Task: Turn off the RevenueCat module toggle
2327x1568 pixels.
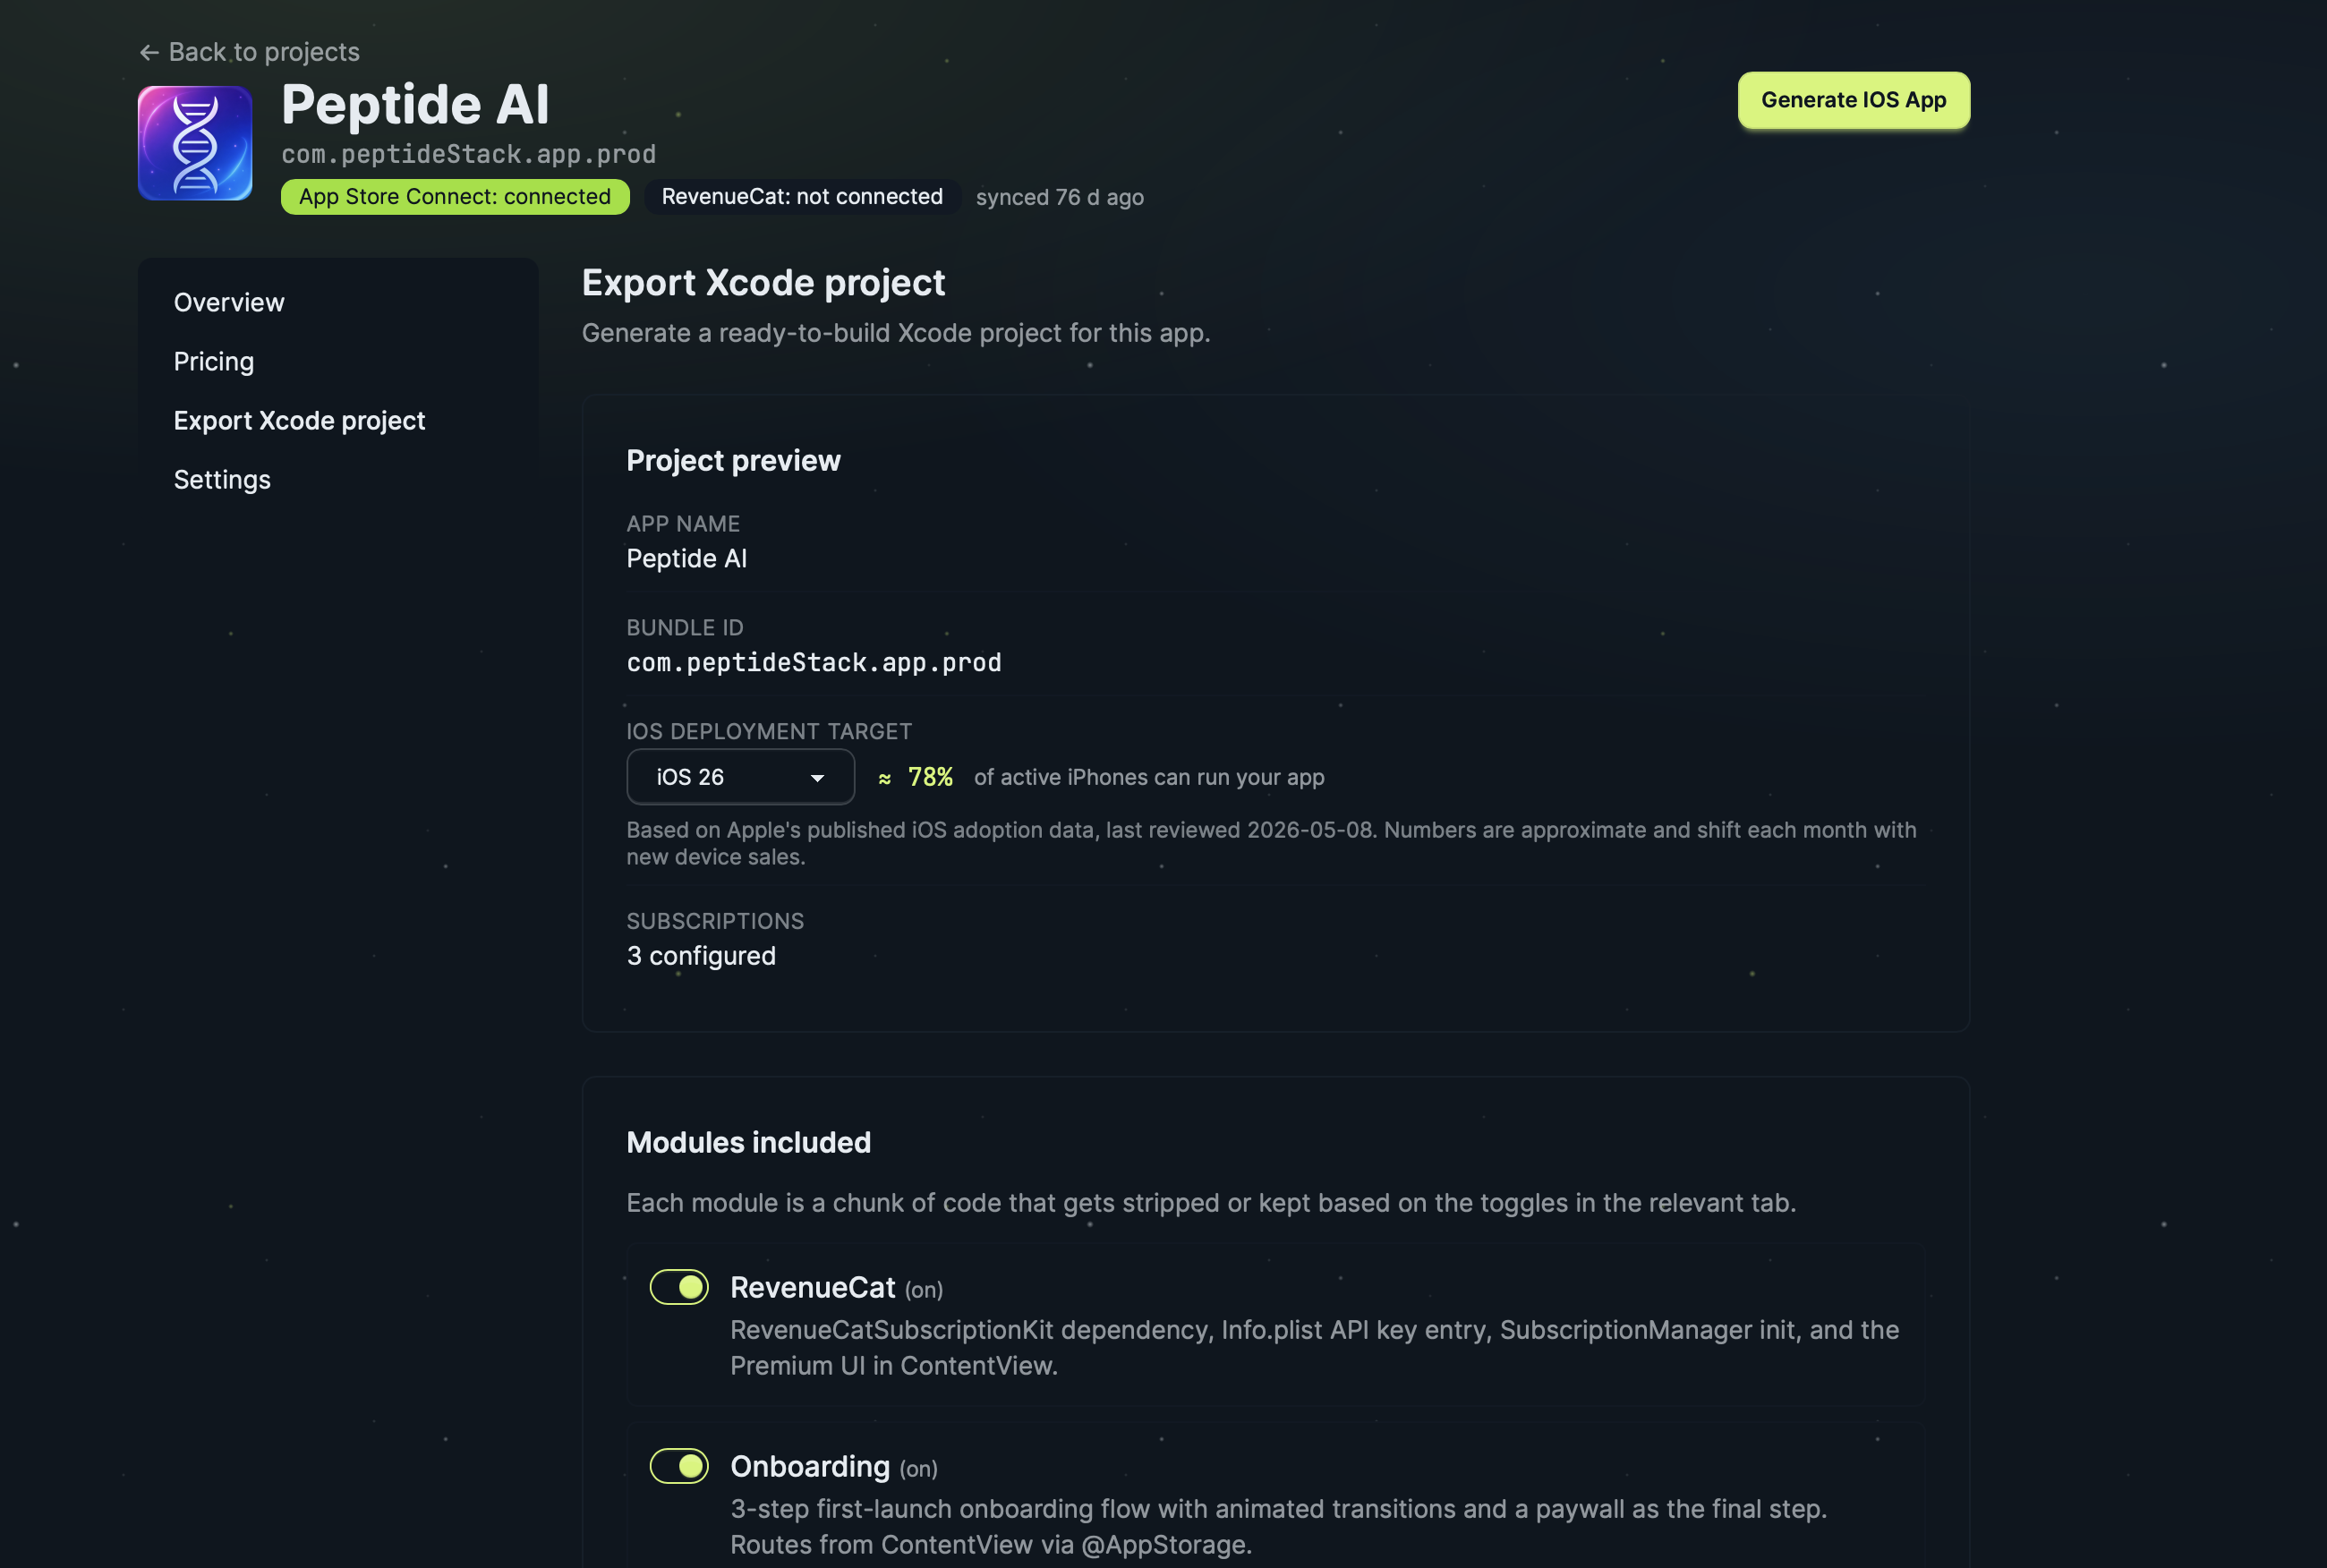Action: pyautogui.click(x=679, y=1287)
